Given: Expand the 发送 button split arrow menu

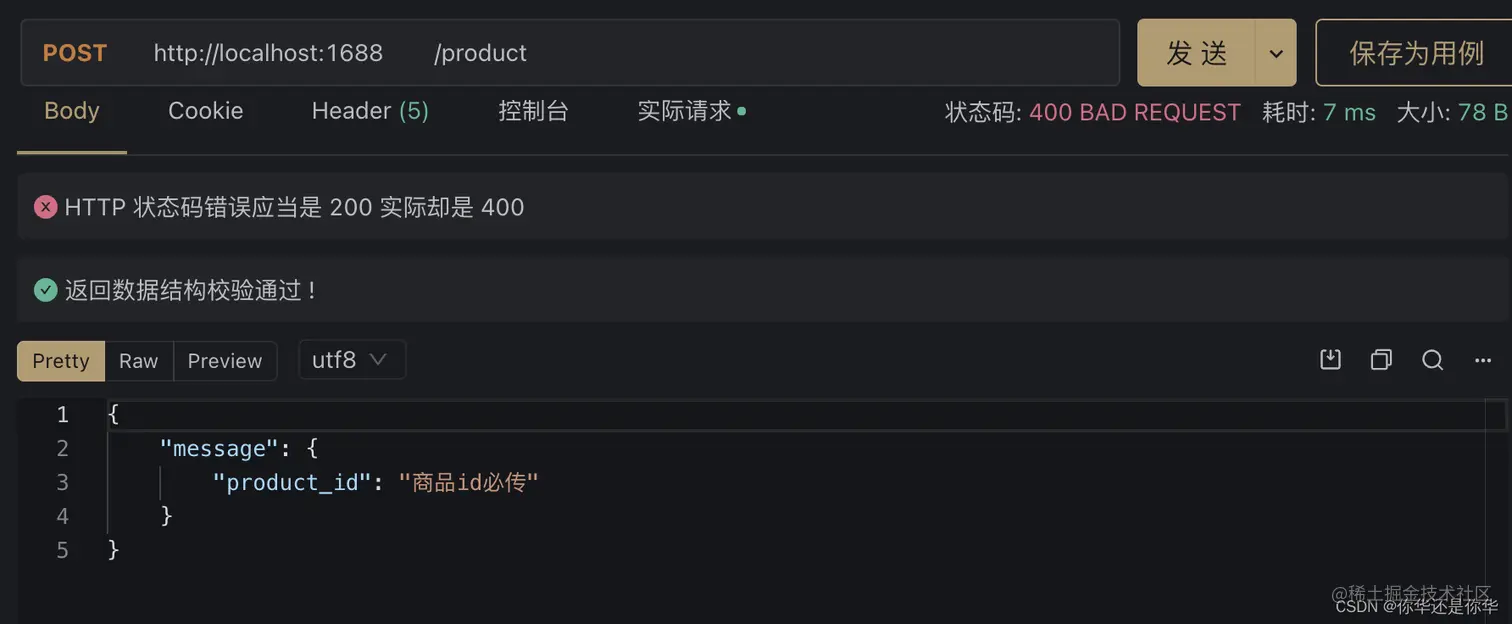Looking at the screenshot, I should (1276, 52).
